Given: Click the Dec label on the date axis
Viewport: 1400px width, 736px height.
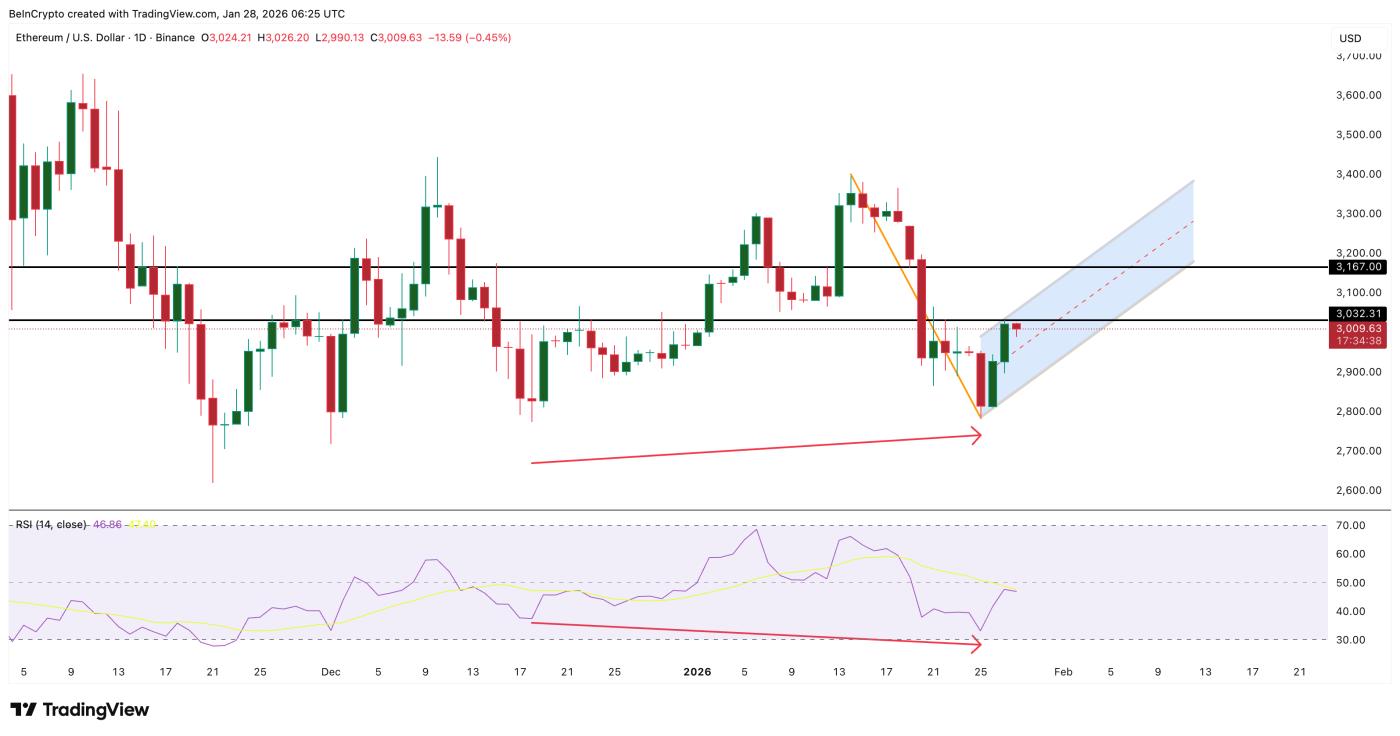Looking at the screenshot, I should point(331,672).
